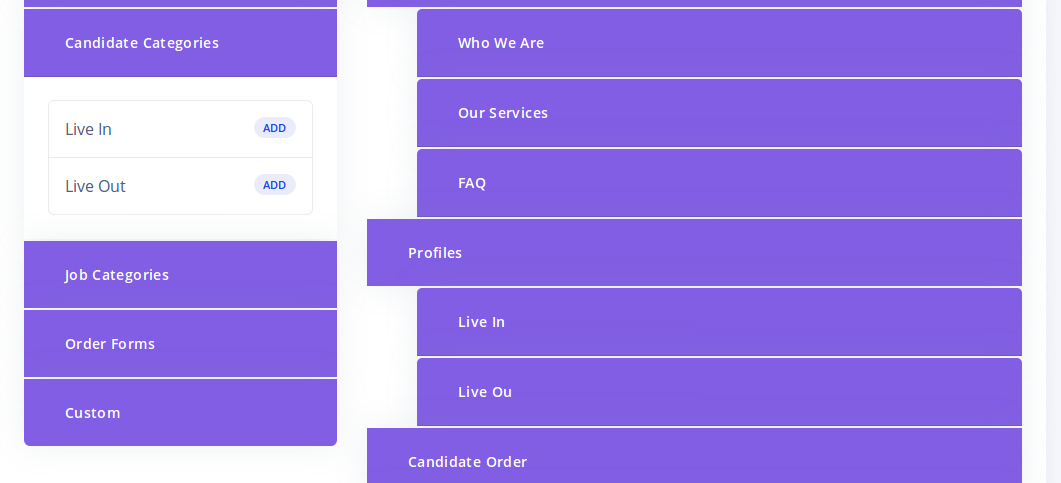
Task: Click the cut-off menu bar above Who We Are
Action: coord(694,3)
